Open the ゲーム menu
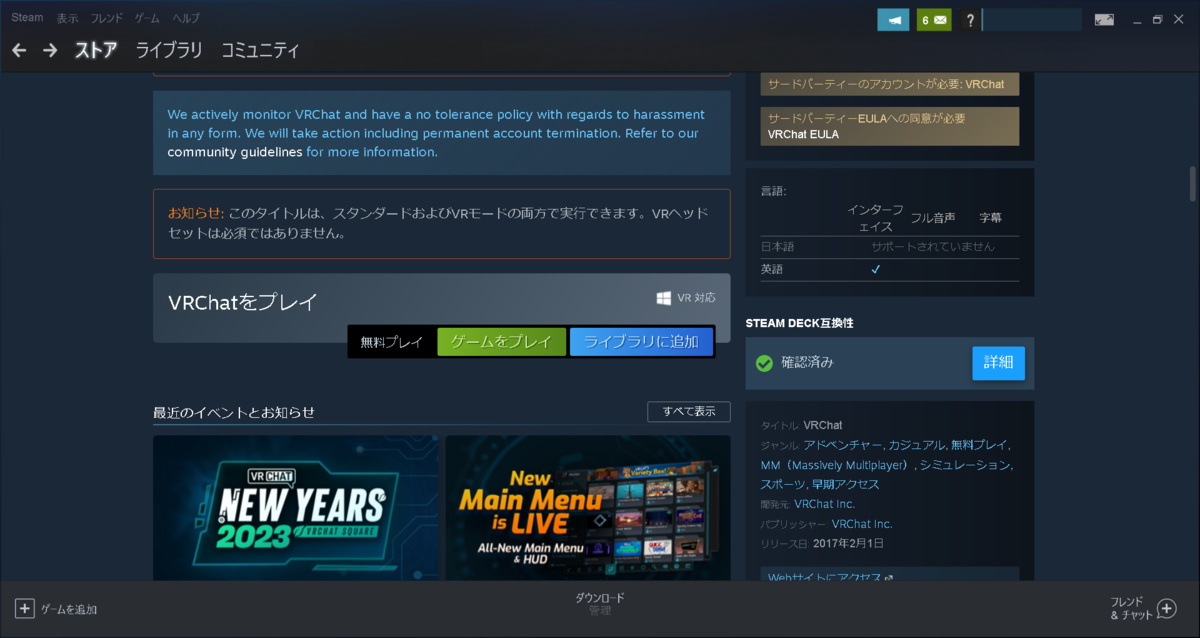Screen dimensions: 1200x638 pyautogui.click(x=147, y=18)
